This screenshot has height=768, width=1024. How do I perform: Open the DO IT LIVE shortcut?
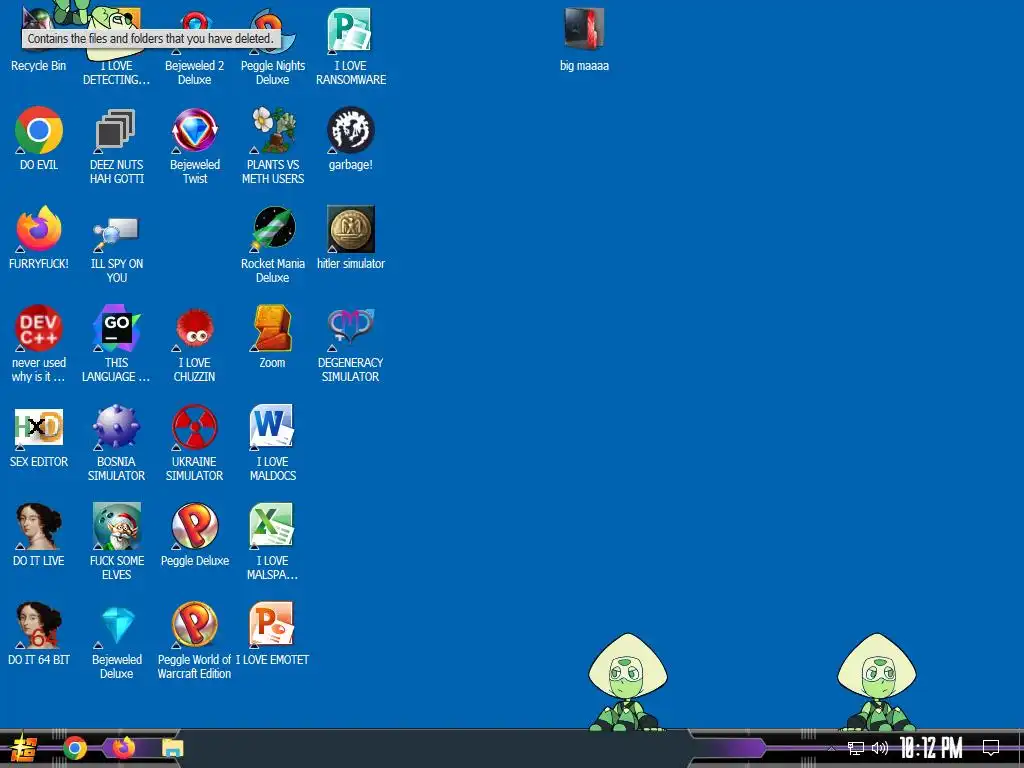39,534
